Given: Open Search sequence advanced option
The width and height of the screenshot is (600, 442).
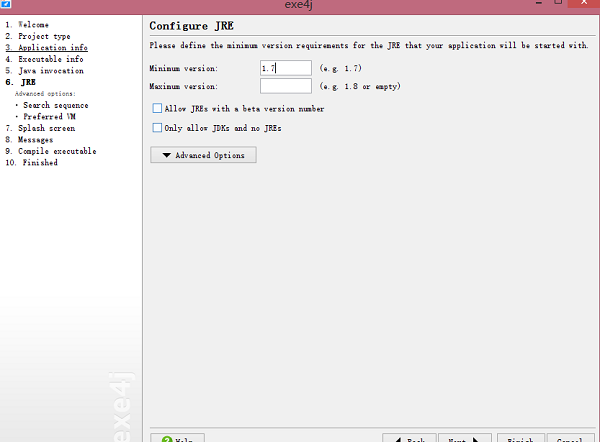Looking at the screenshot, I should (55, 105).
